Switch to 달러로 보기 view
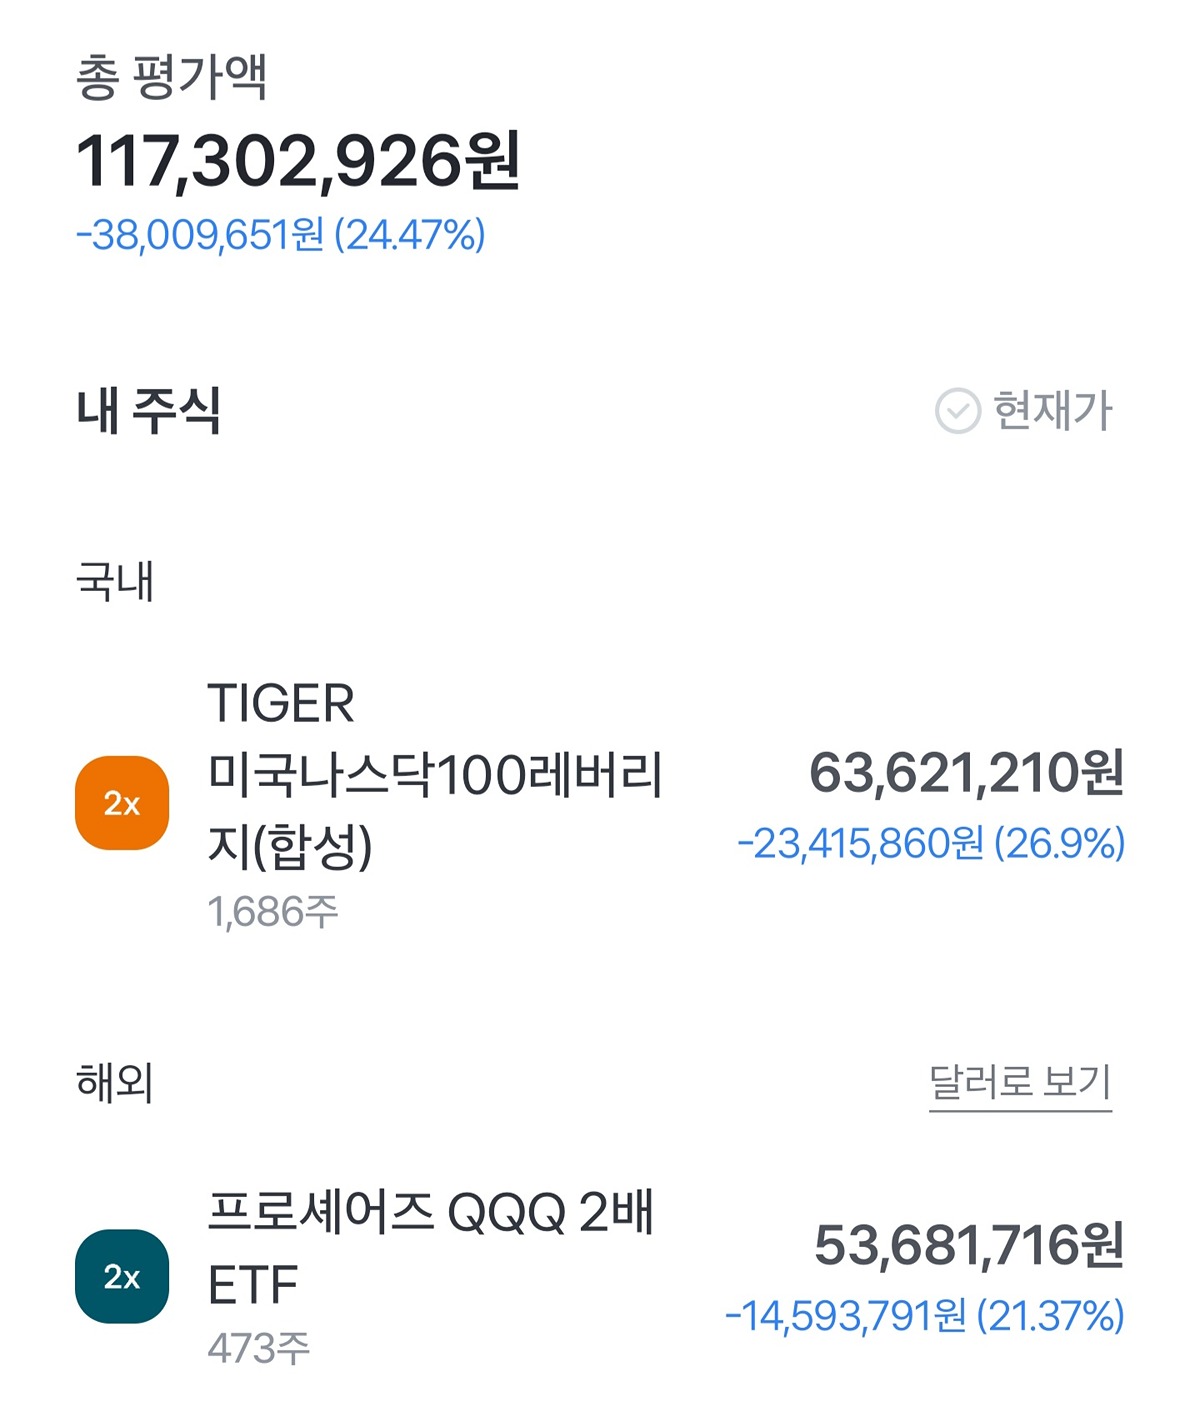The height and width of the screenshot is (1412, 1200). [x=1020, y=1083]
